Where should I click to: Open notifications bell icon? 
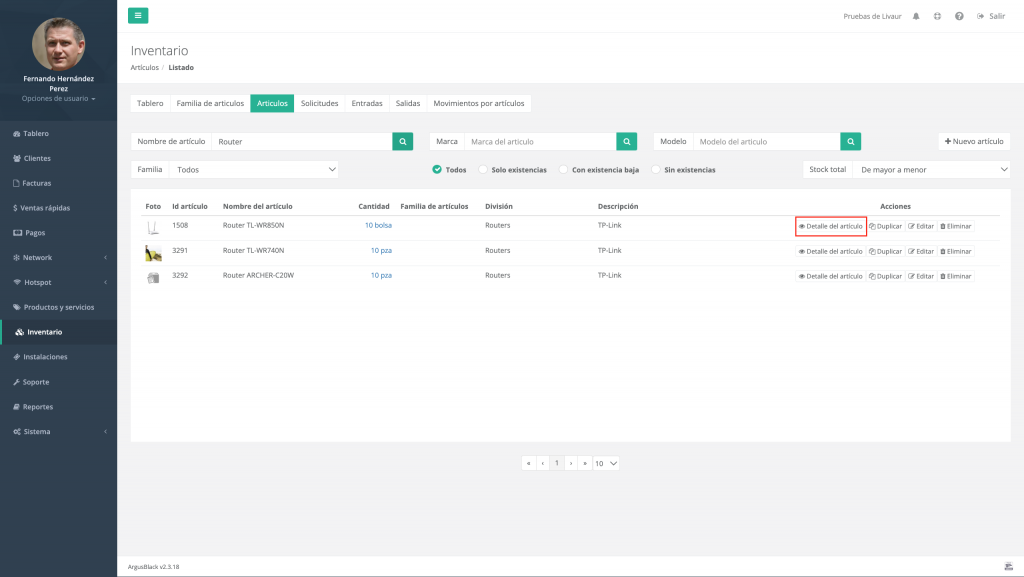coord(916,16)
